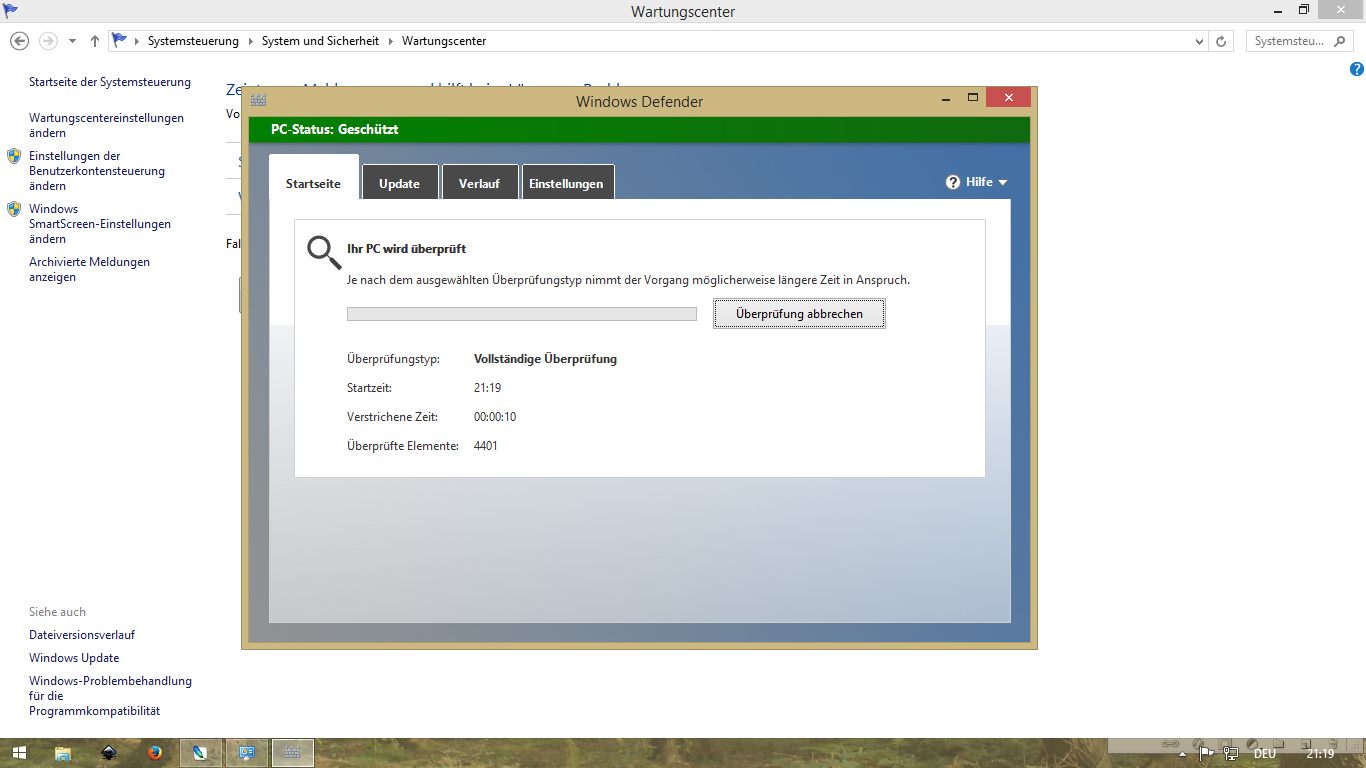
Task: Restore down the Wartungscenter window
Action: 1303,10
